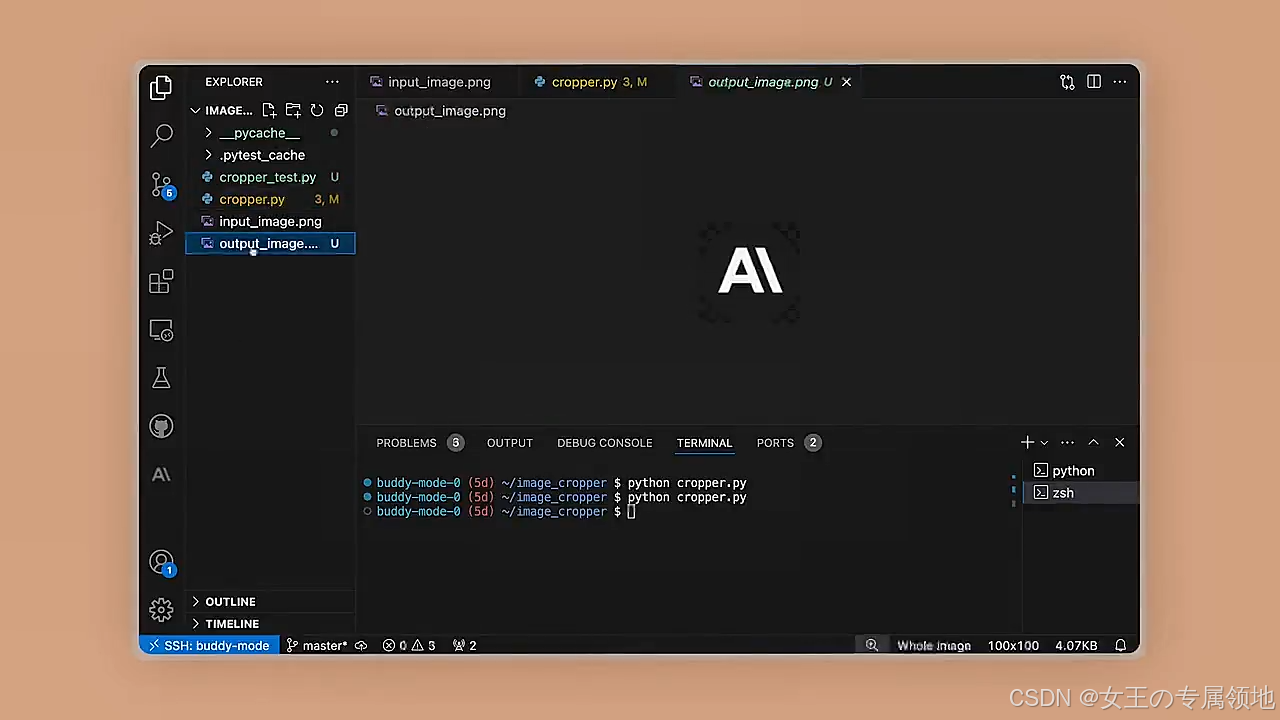Click SSH: buddy-mode remote indicator
Screen dimensions: 1280x720
tap(208, 646)
